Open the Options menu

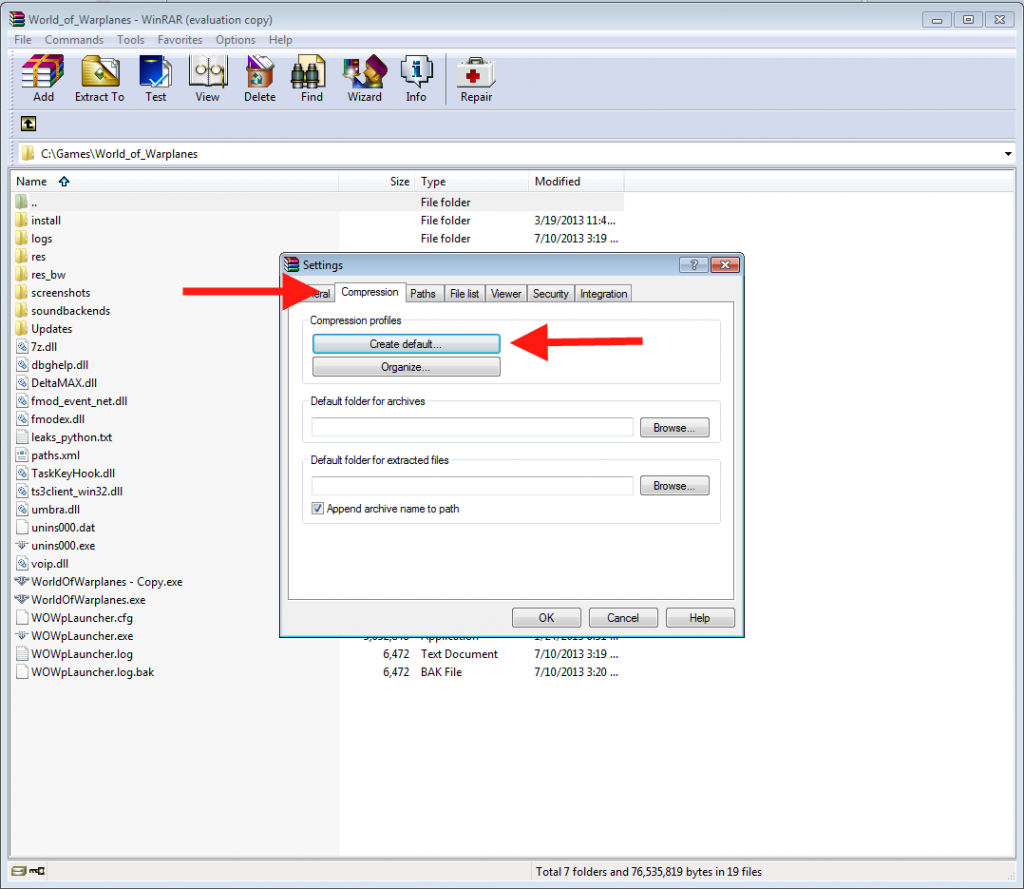(x=235, y=40)
